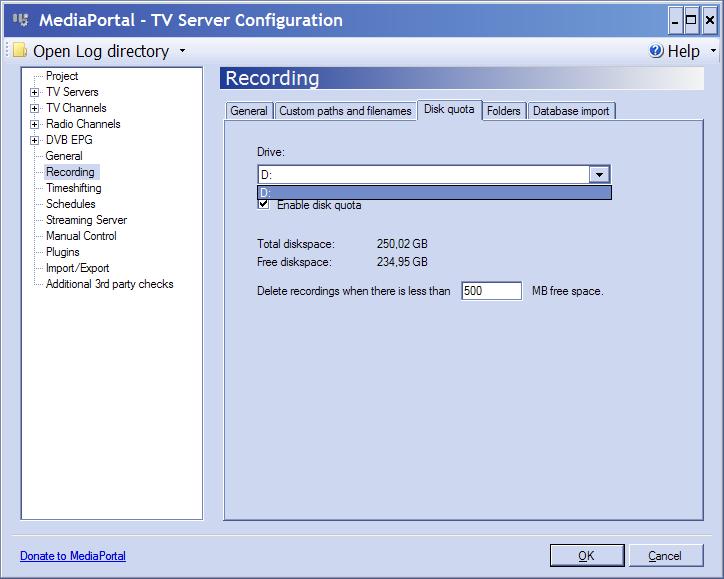Click the free space MB input field
Viewport: 724px width, 579px height.
(x=491, y=291)
